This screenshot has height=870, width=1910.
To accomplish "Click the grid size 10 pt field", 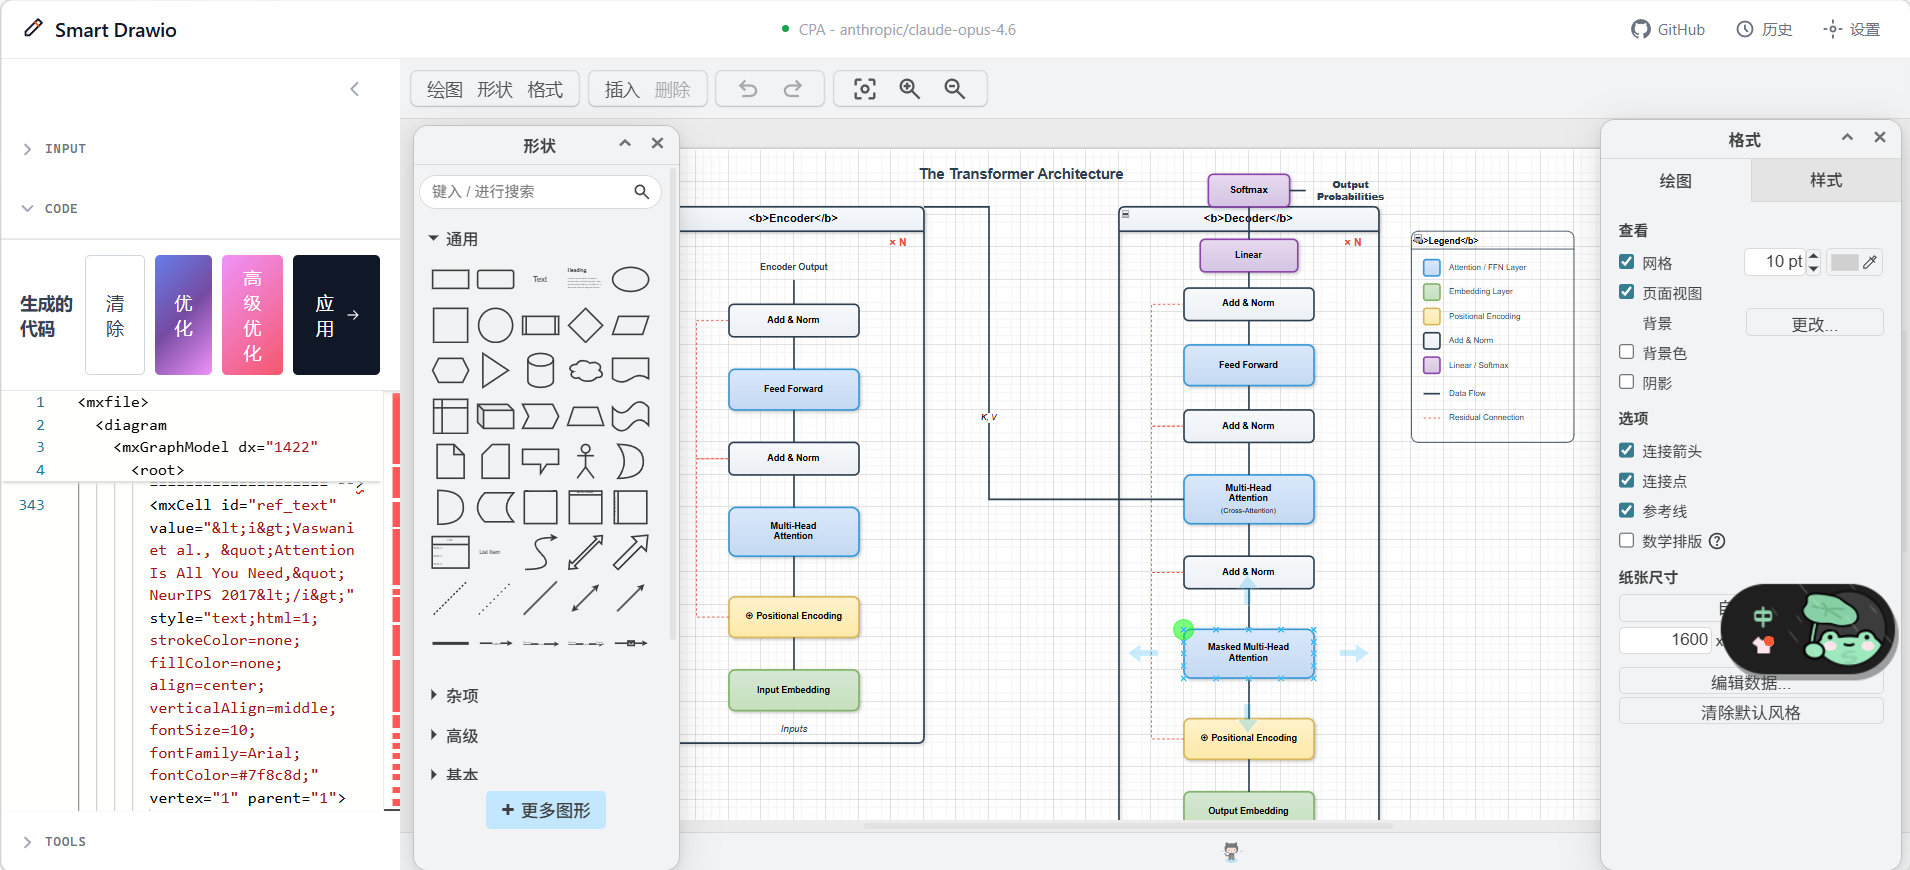I will pyautogui.click(x=1776, y=262).
